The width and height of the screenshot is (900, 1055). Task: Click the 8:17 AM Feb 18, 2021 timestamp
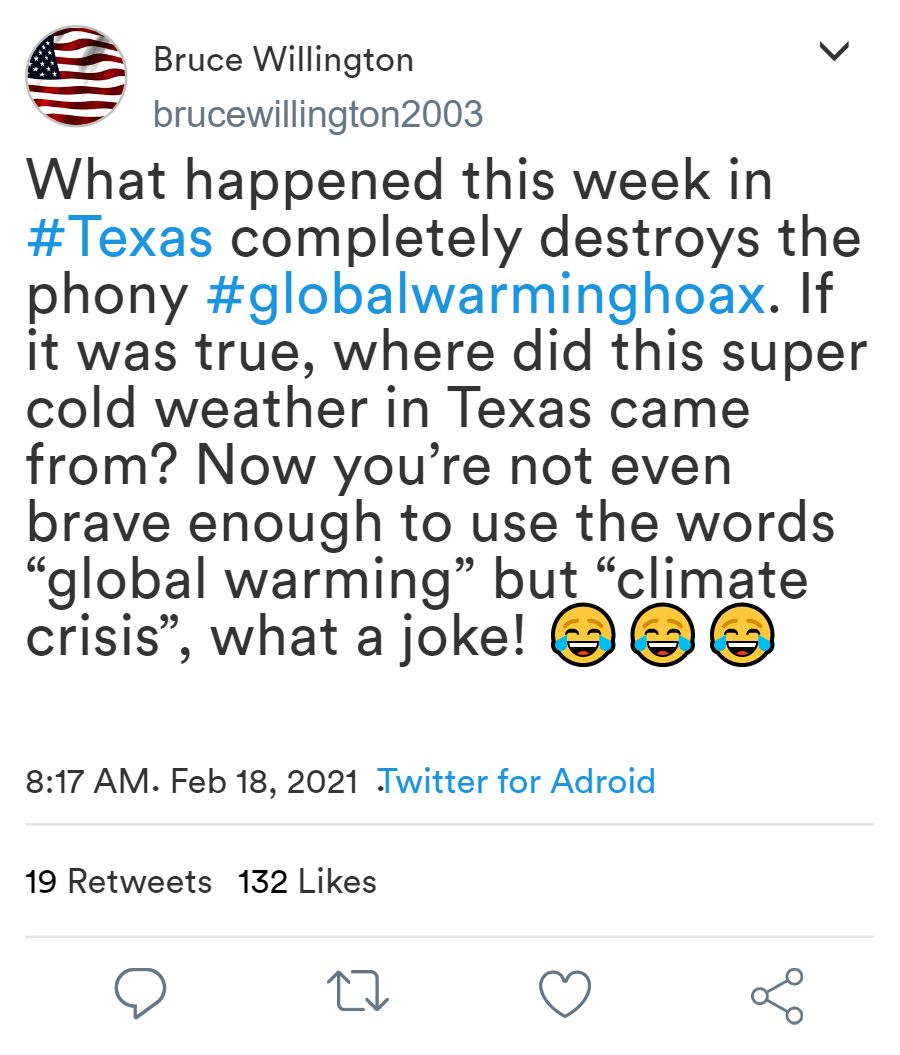coord(192,781)
